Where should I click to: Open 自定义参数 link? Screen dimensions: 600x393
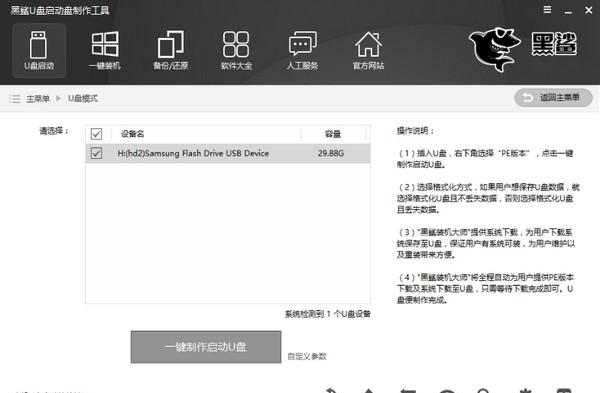tap(307, 356)
